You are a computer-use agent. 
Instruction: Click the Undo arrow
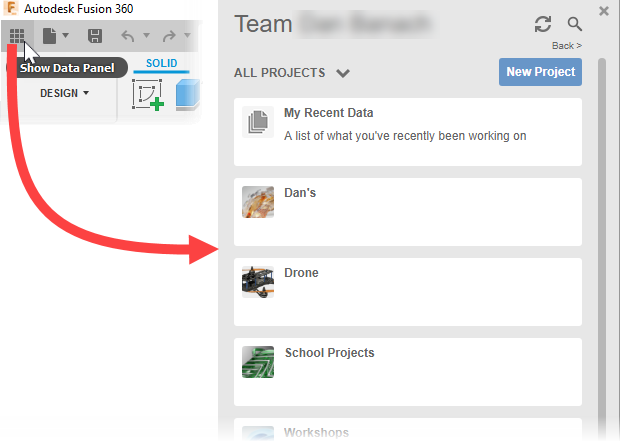pos(127,36)
